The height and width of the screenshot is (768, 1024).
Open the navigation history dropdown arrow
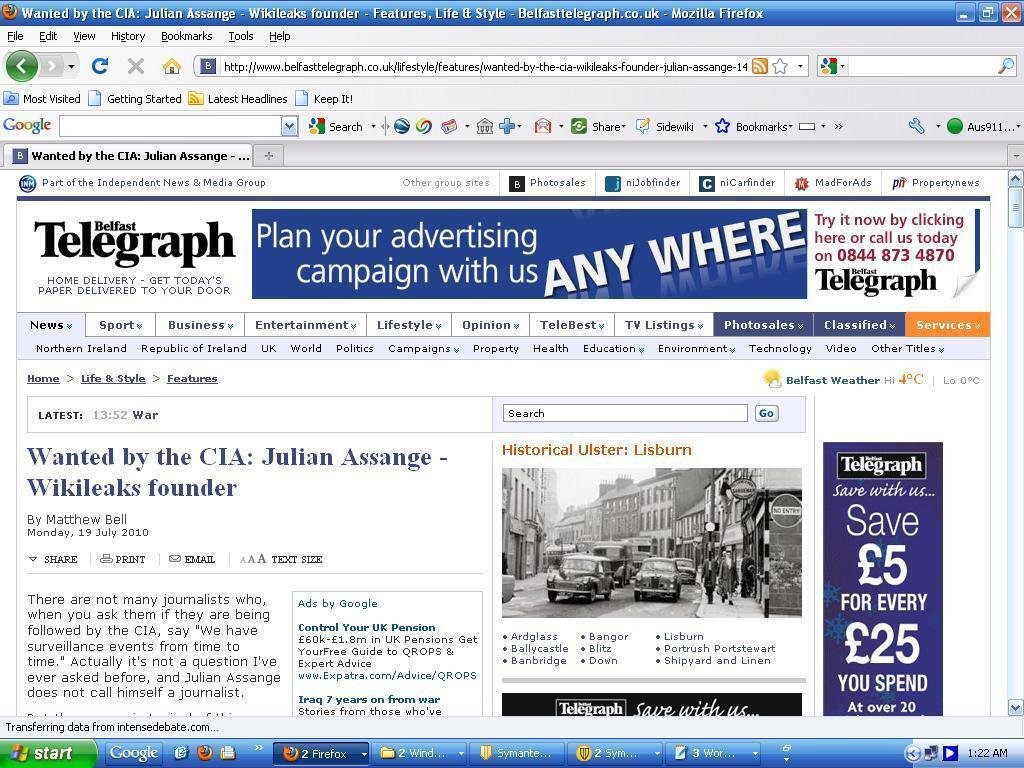[x=71, y=66]
